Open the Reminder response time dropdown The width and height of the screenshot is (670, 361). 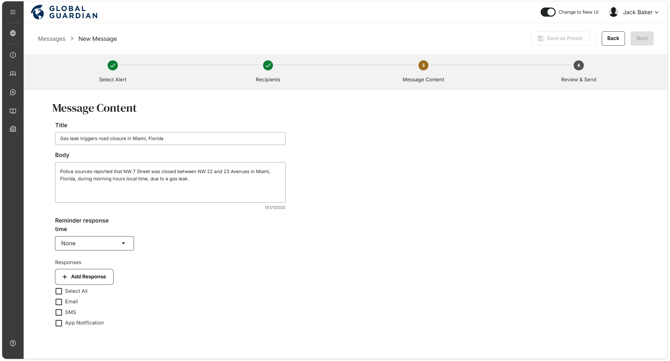pos(94,244)
